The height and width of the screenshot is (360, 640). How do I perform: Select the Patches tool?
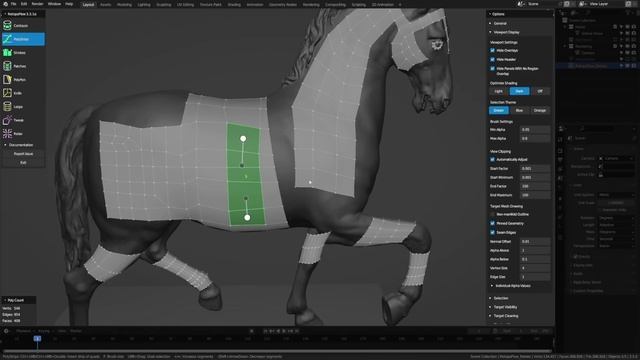23,66
